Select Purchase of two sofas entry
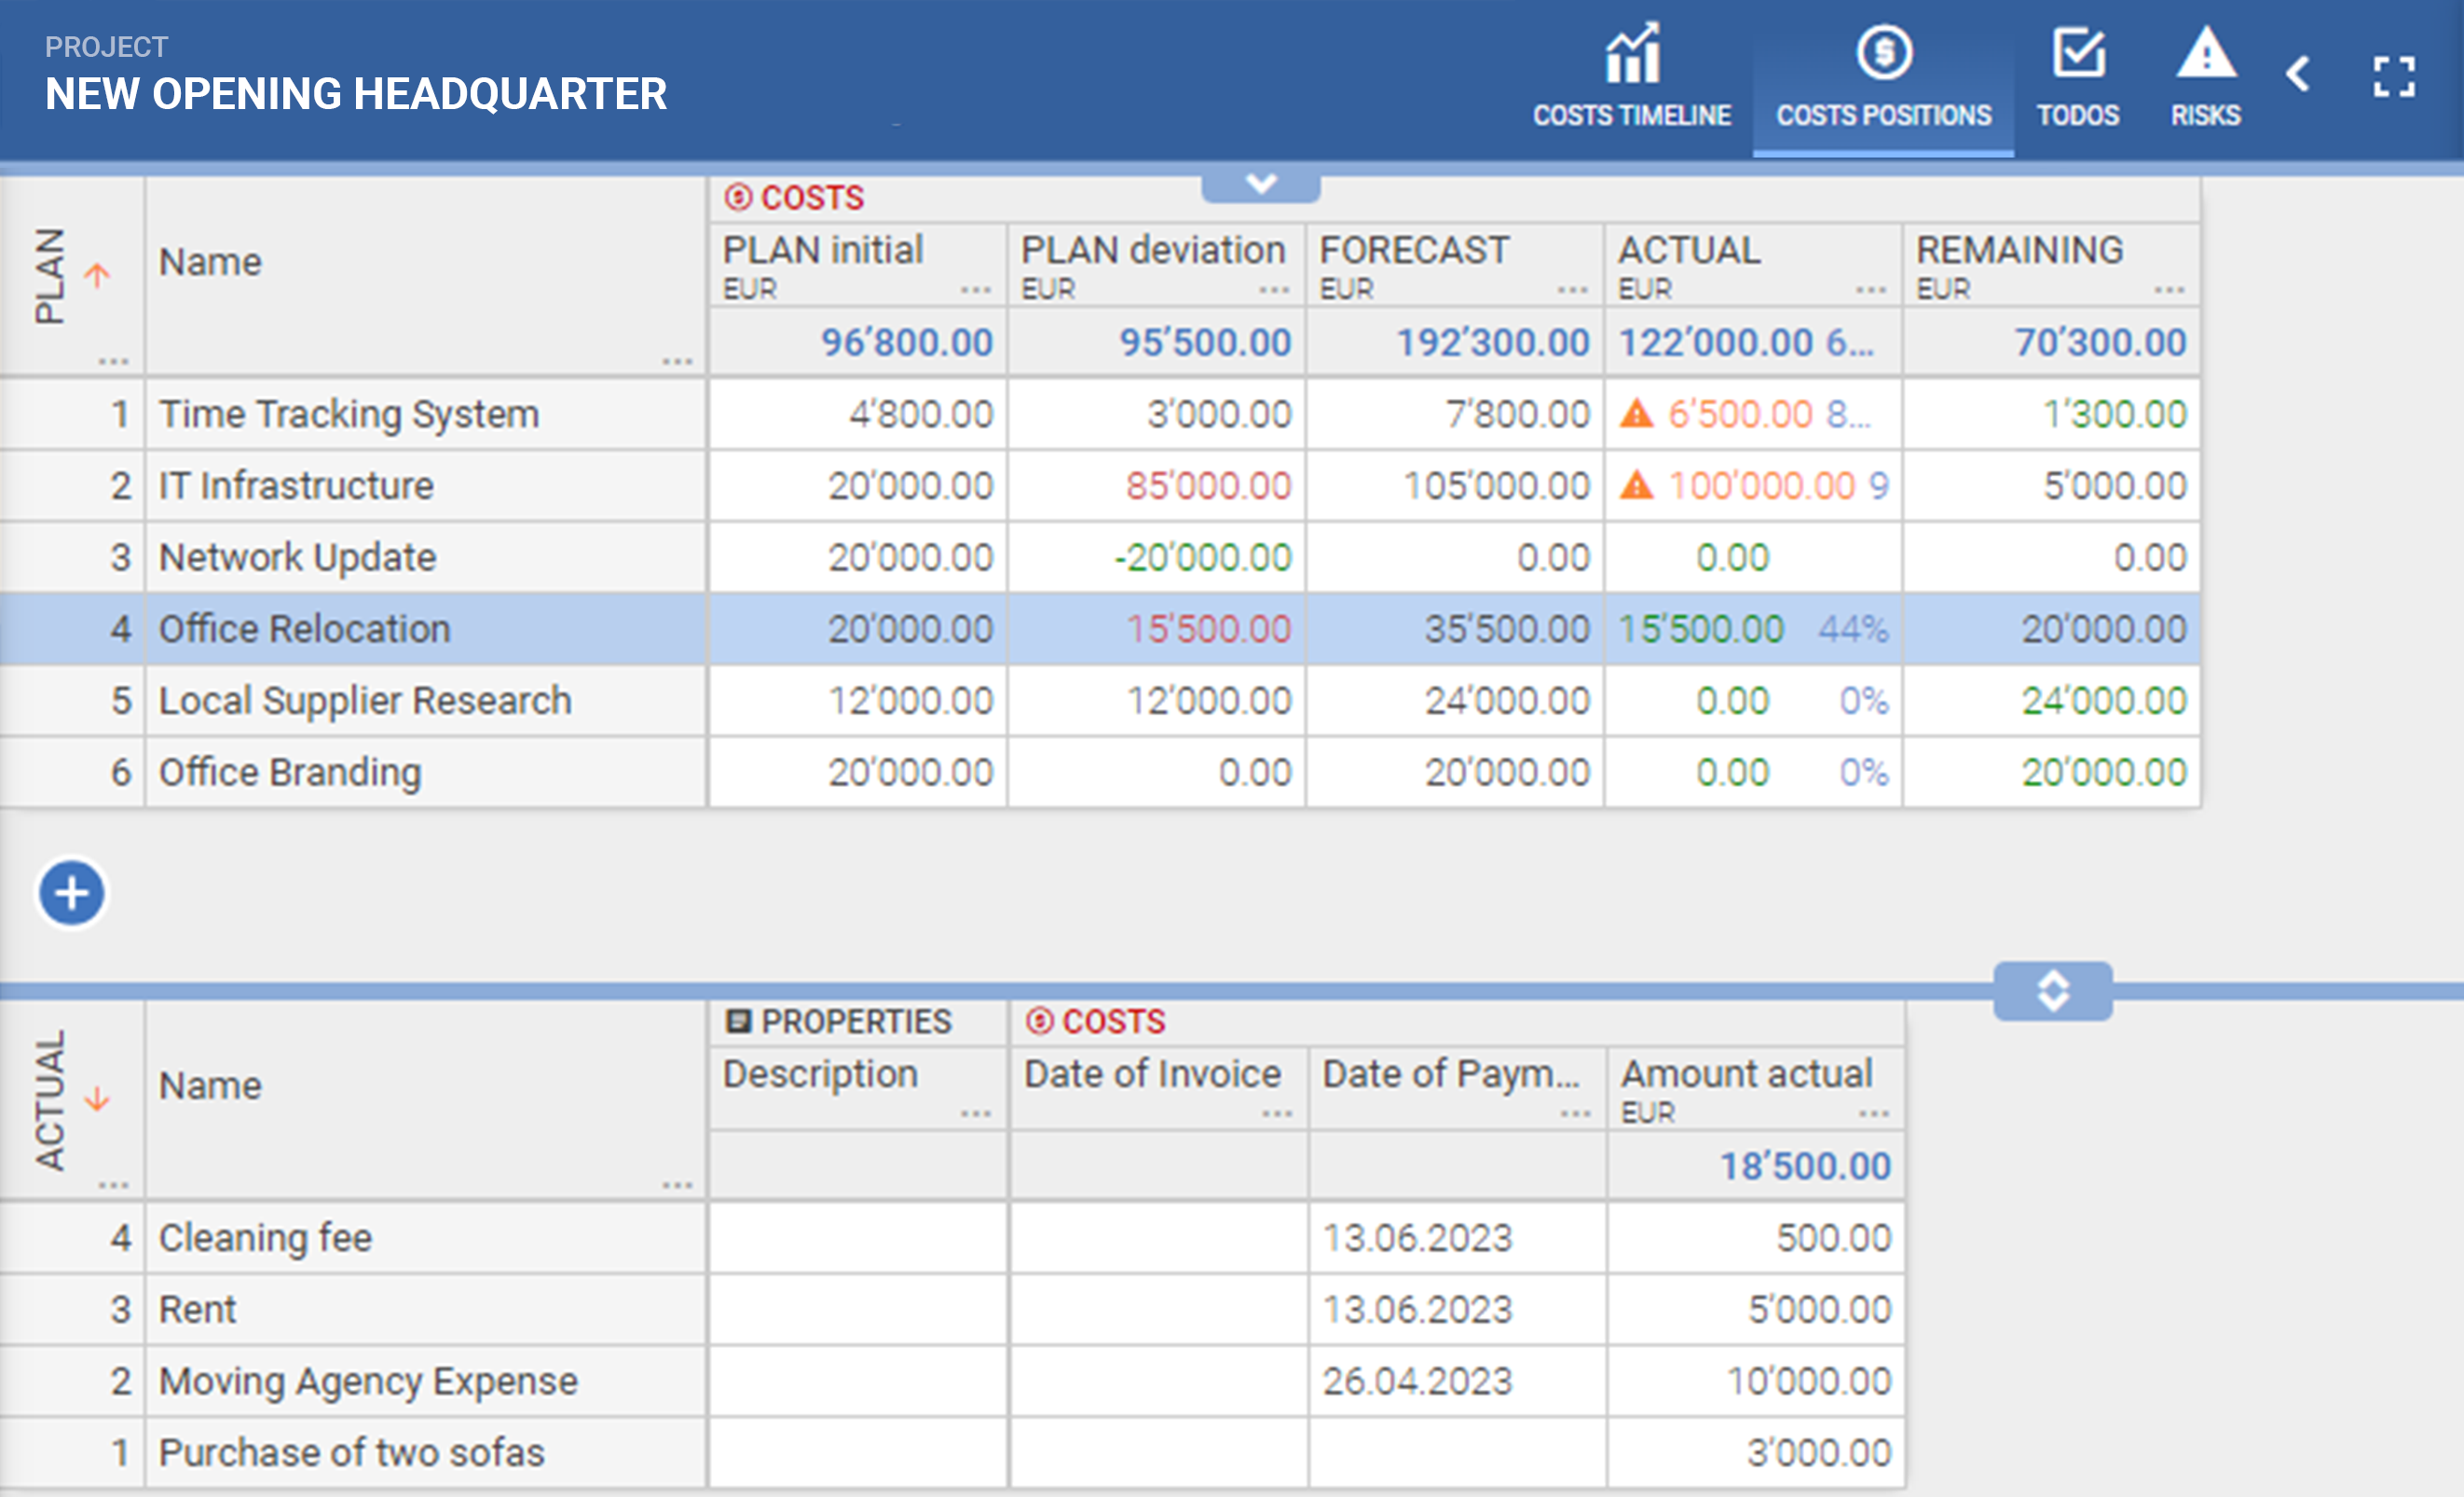The width and height of the screenshot is (2464, 1497). click(x=952, y=1453)
